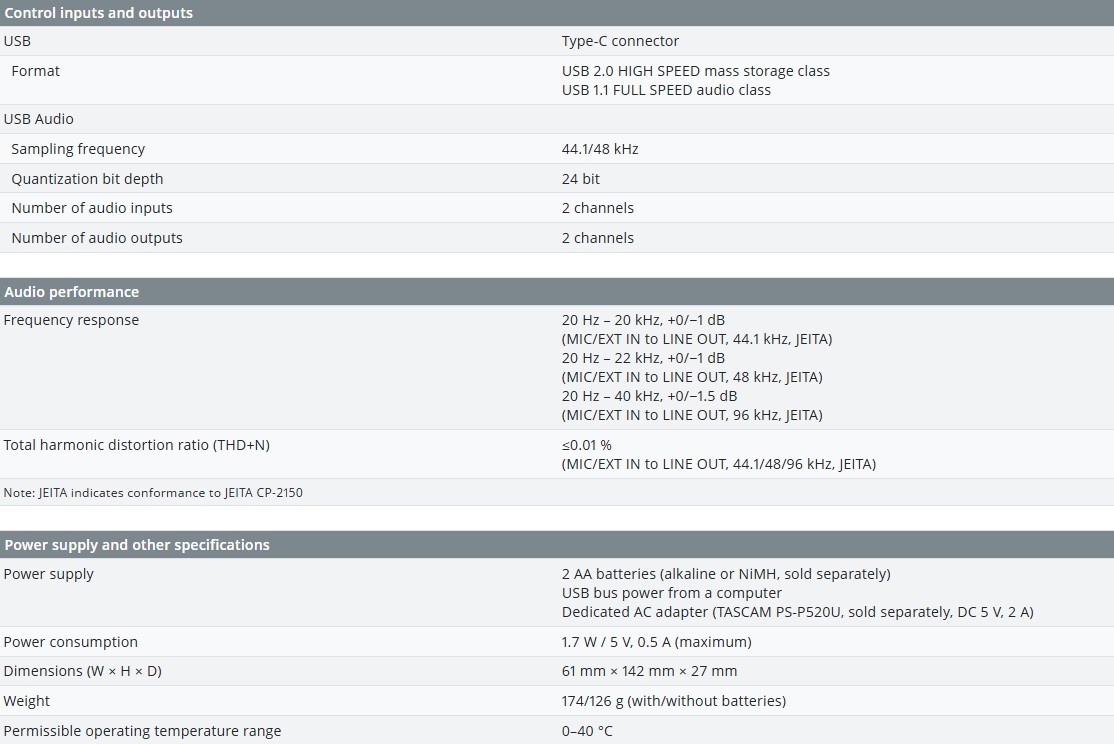Select the "0–40 °C" temperature value
Image resolution: width=1114 pixels, height=744 pixels.
click(588, 731)
